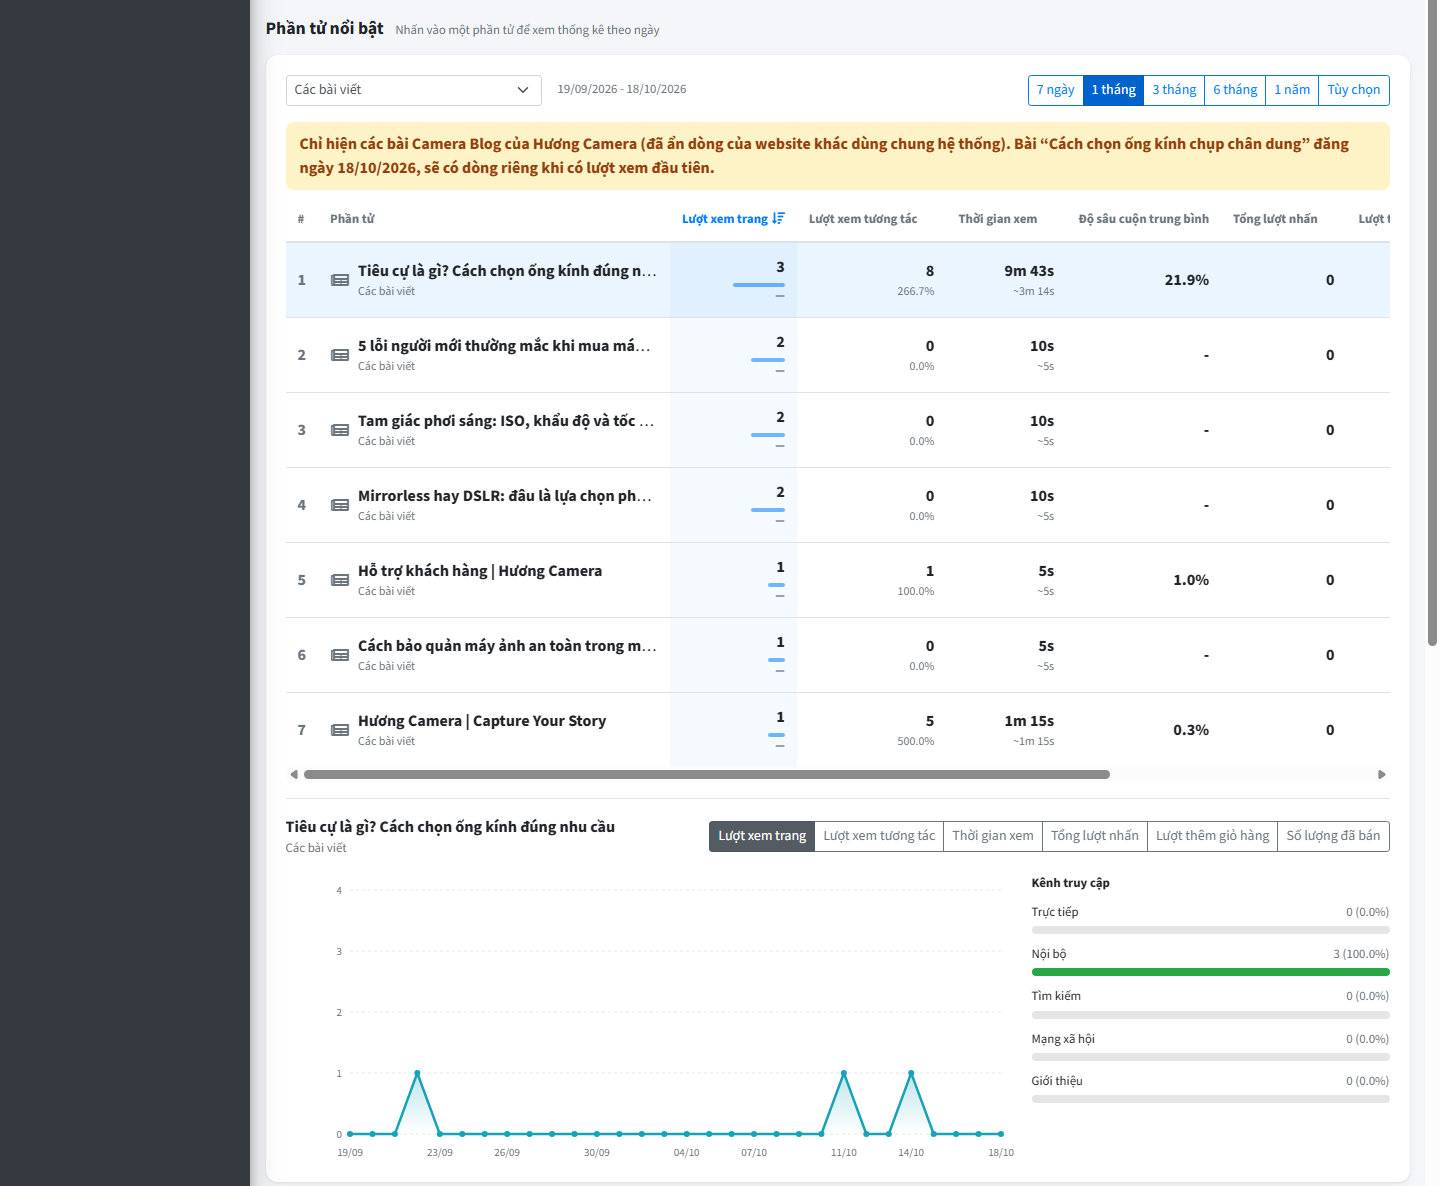Open the "Tùy chọn" custom date range
Viewport: 1440px width, 1186px height.
click(x=1354, y=90)
